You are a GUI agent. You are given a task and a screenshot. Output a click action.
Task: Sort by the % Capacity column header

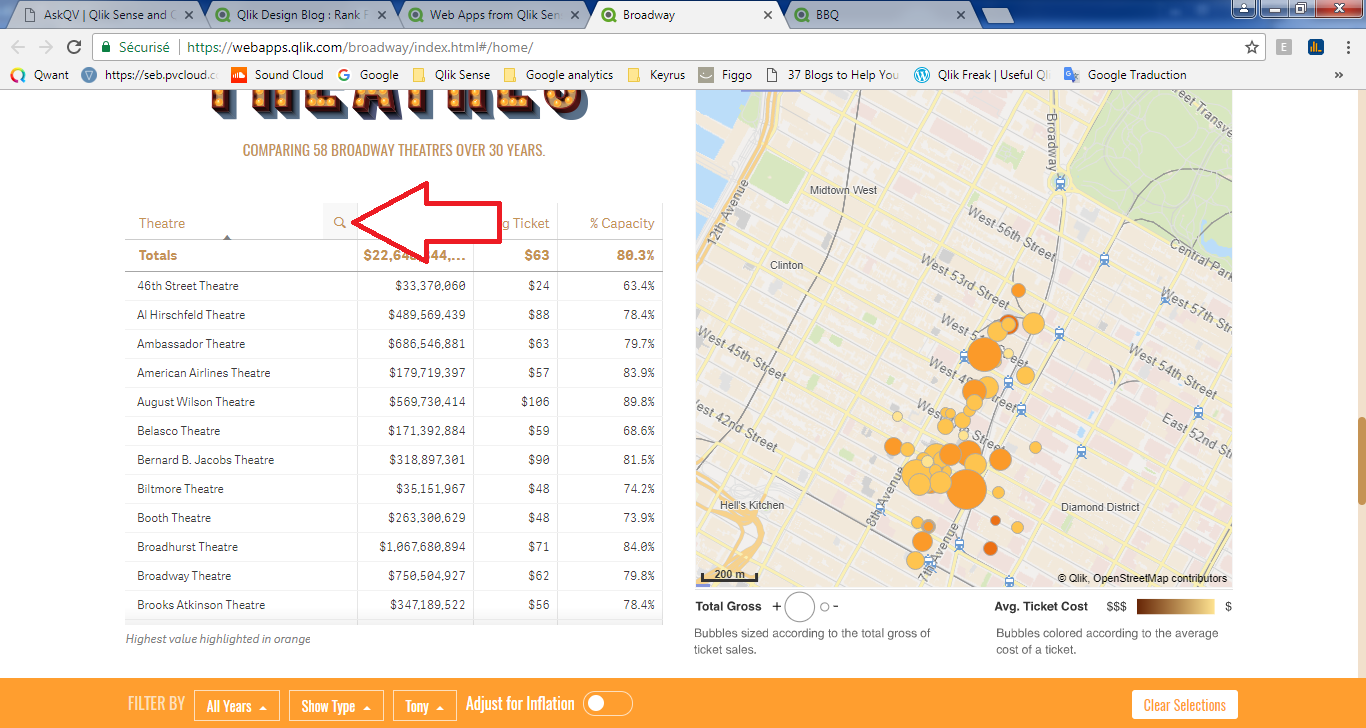pos(621,223)
